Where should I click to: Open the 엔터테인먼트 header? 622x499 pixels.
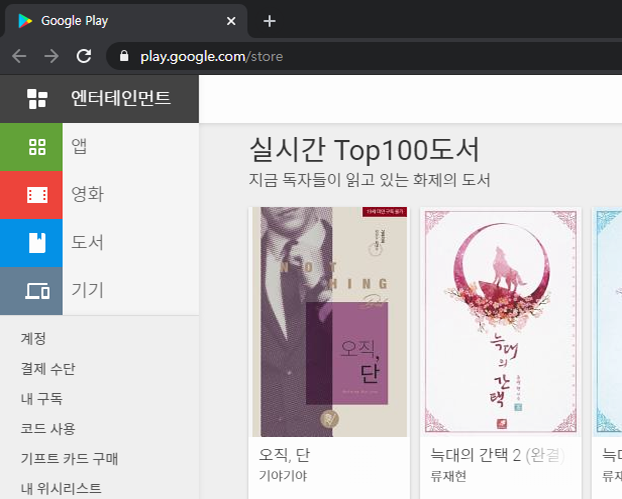pyautogui.click(x=99, y=99)
